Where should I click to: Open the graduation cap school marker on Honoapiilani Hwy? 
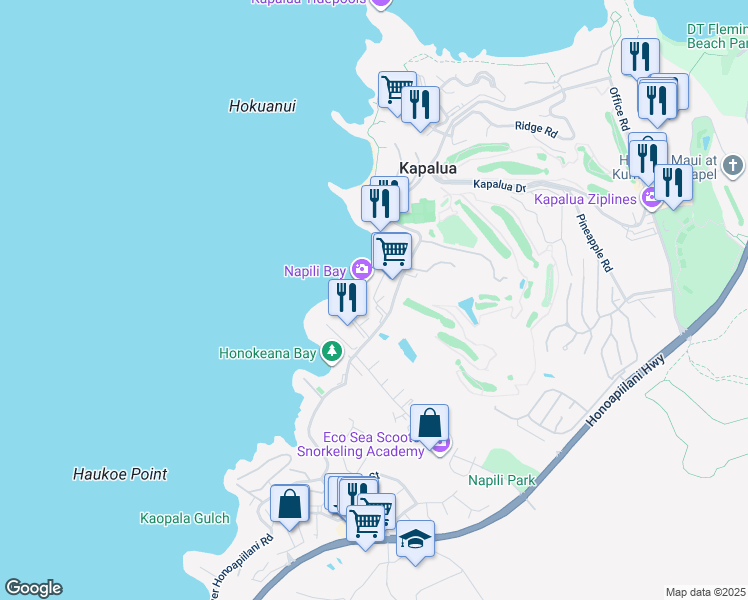[415, 538]
